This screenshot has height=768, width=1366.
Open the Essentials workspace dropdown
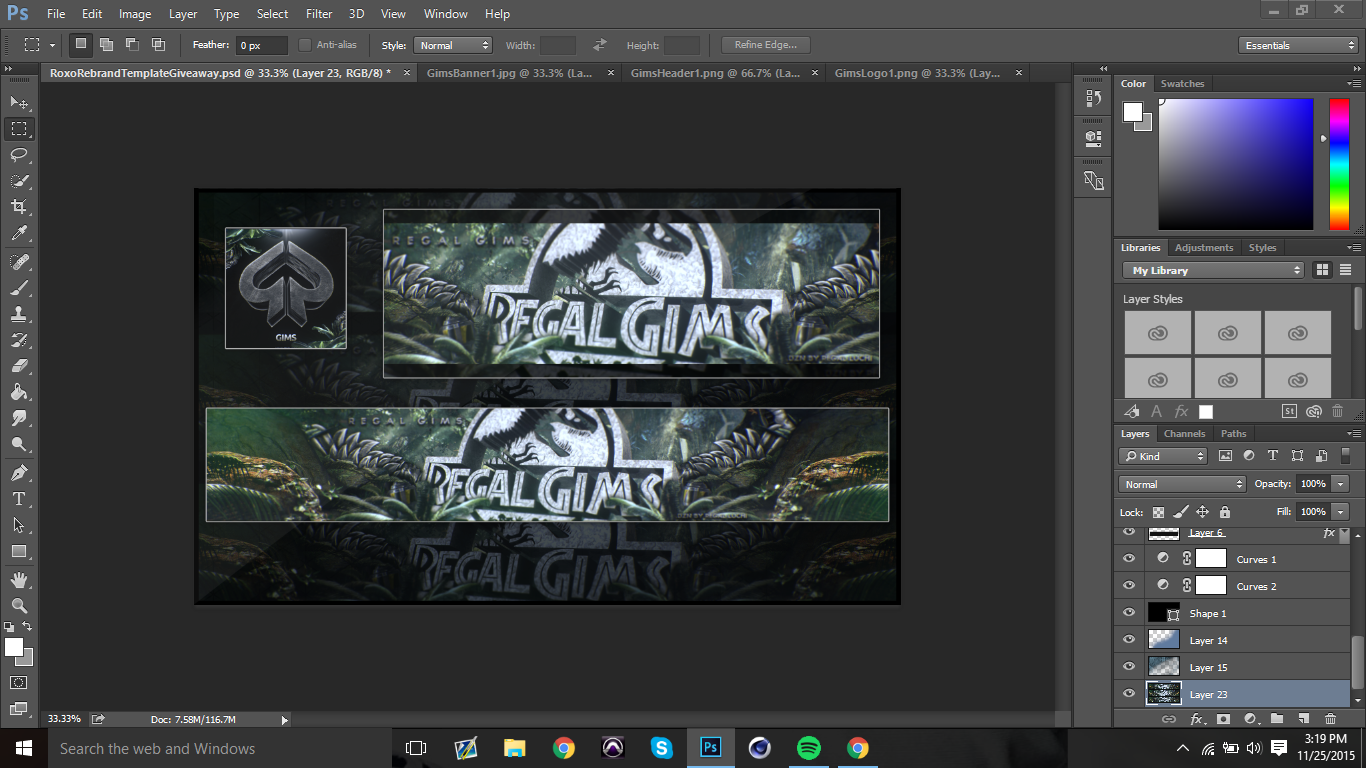[1297, 45]
